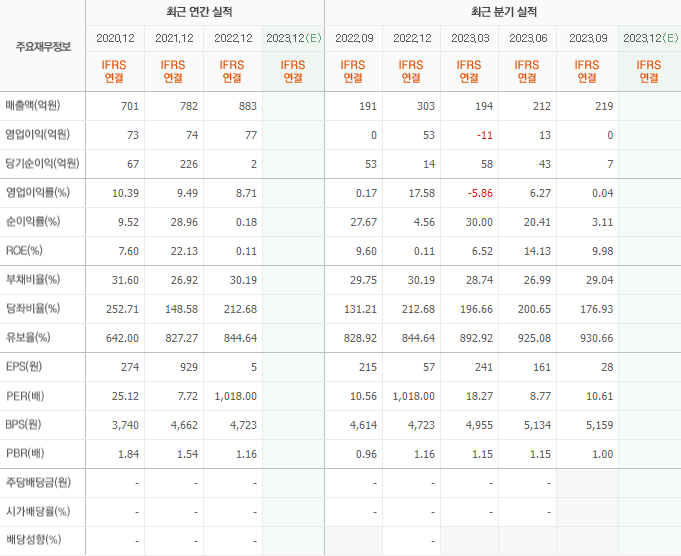681x556 pixels.
Task: Click the red -5.86 margin value
Action: [480, 193]
